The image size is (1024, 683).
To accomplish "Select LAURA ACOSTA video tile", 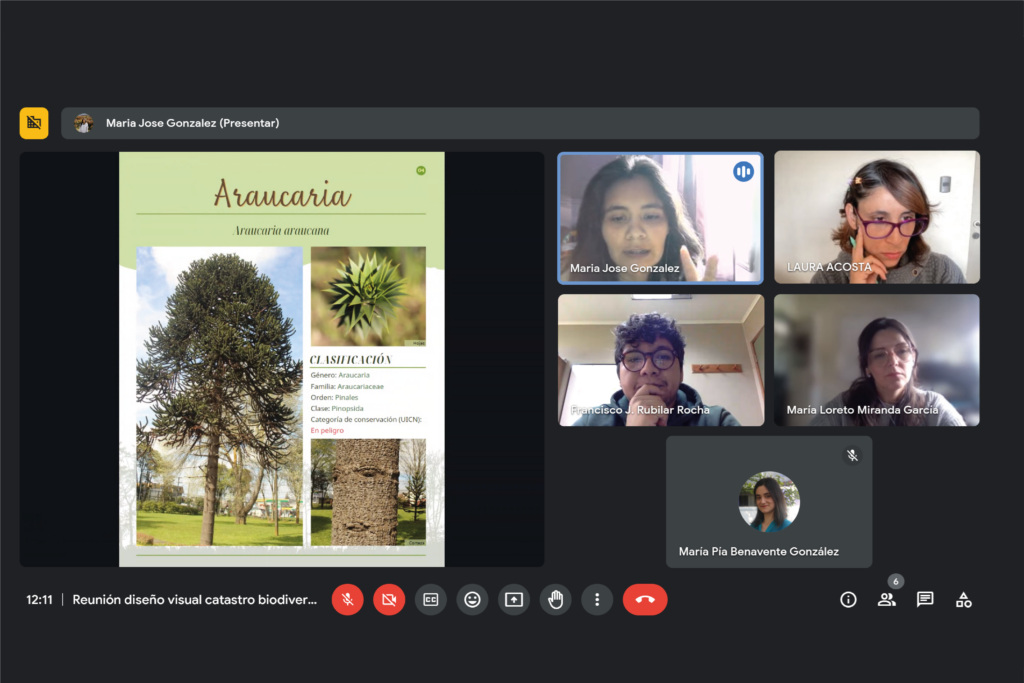I will [x=877, y=218].
